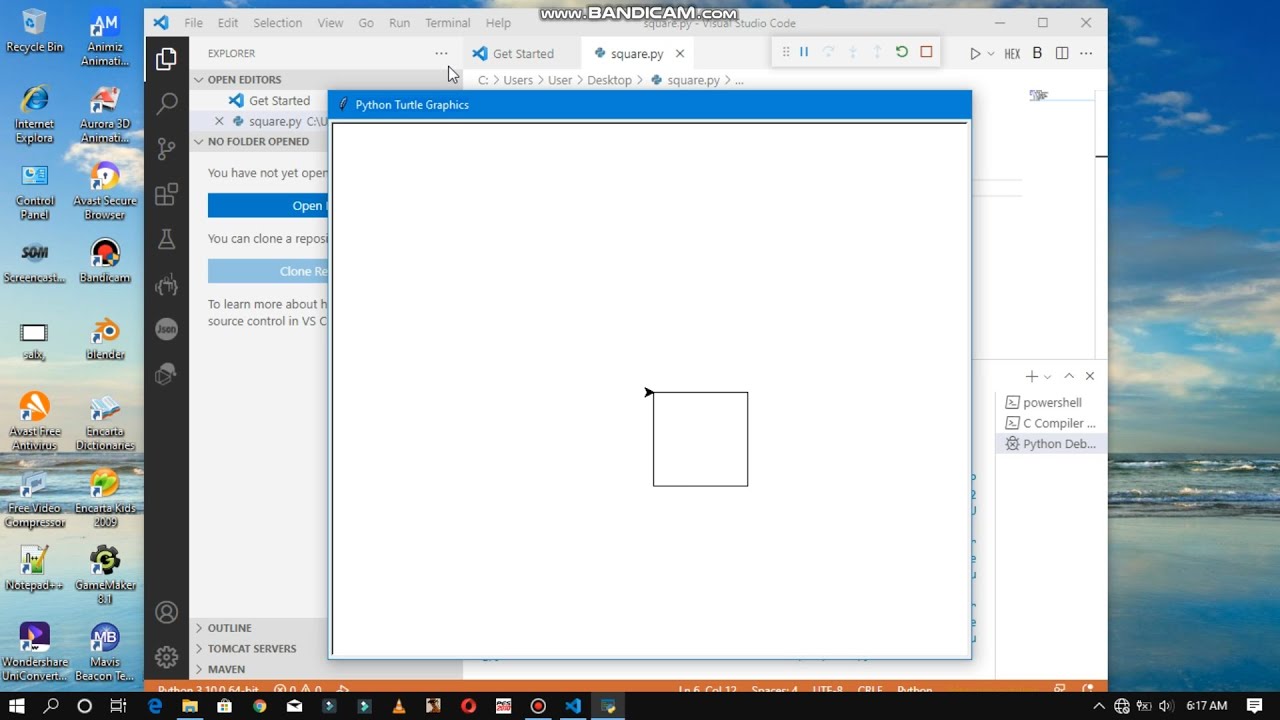
Task: Click square.py in the breadcrumb path
Action: [x=693, y=80]
